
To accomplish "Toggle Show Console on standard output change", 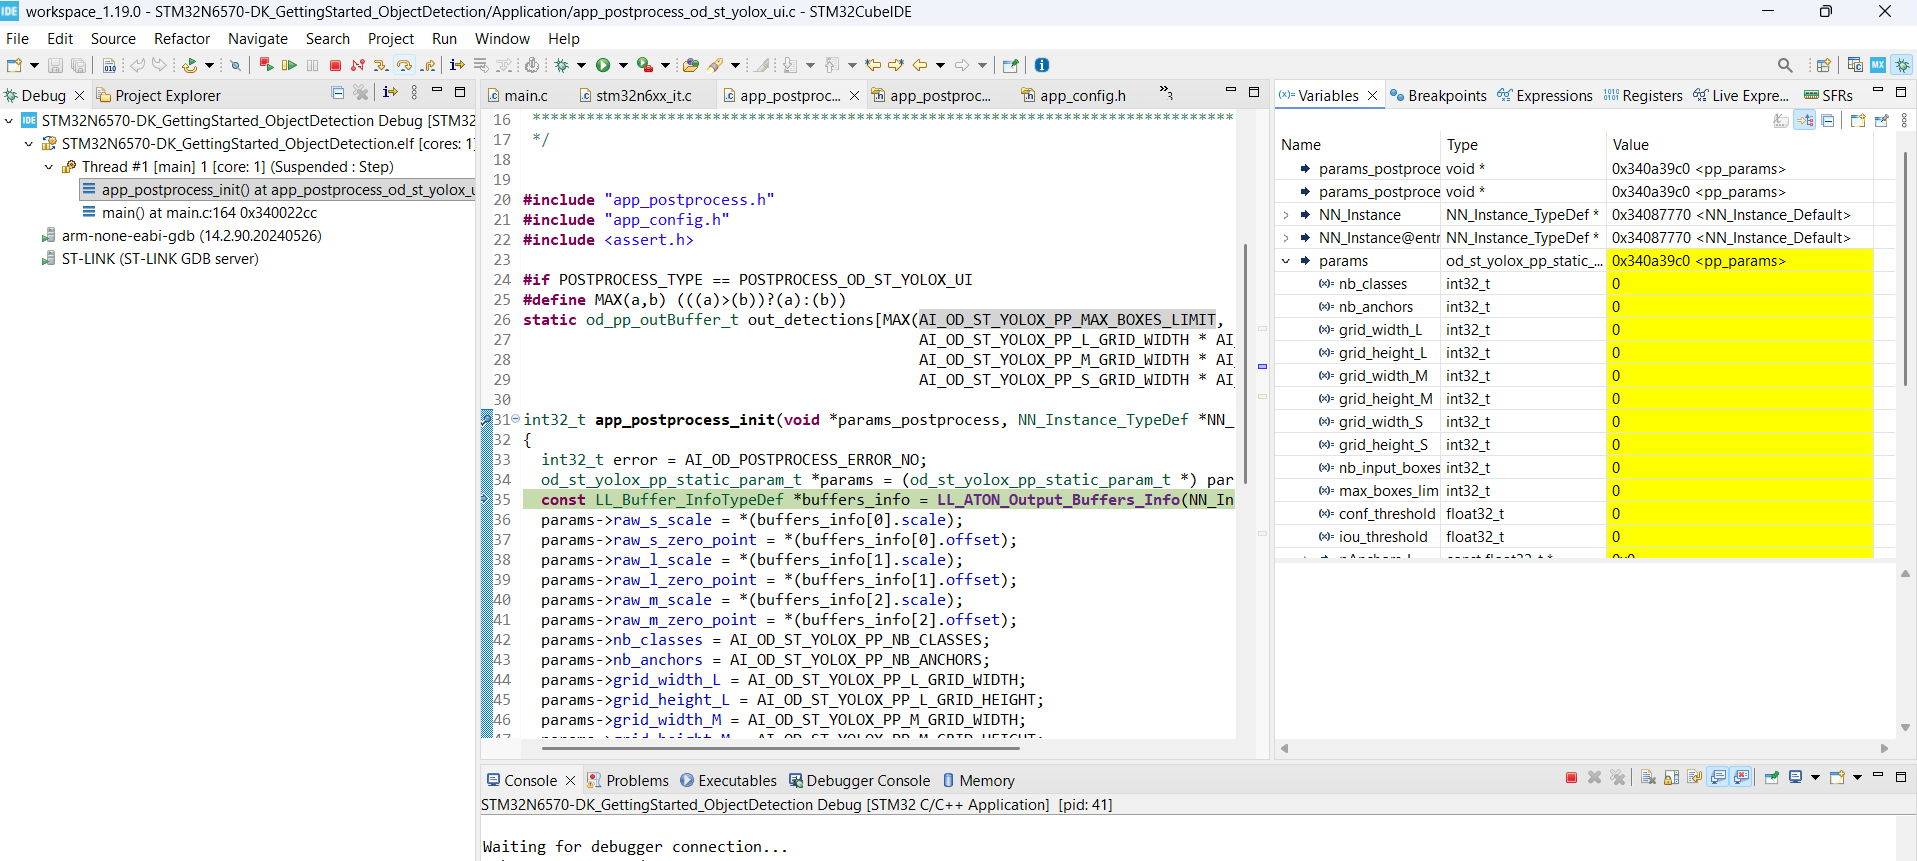I will click(x=1718, y=778).
